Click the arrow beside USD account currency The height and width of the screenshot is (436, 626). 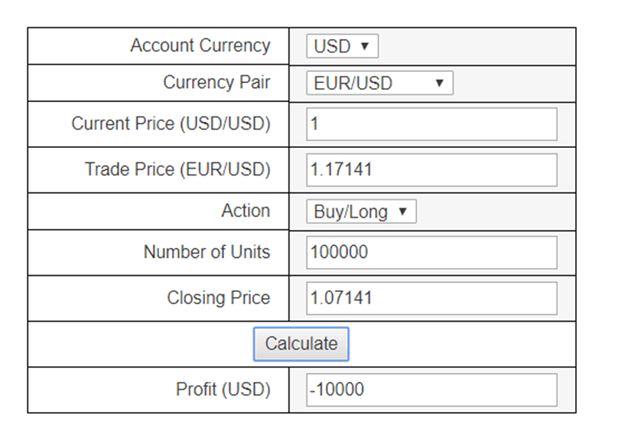(364, 46)
